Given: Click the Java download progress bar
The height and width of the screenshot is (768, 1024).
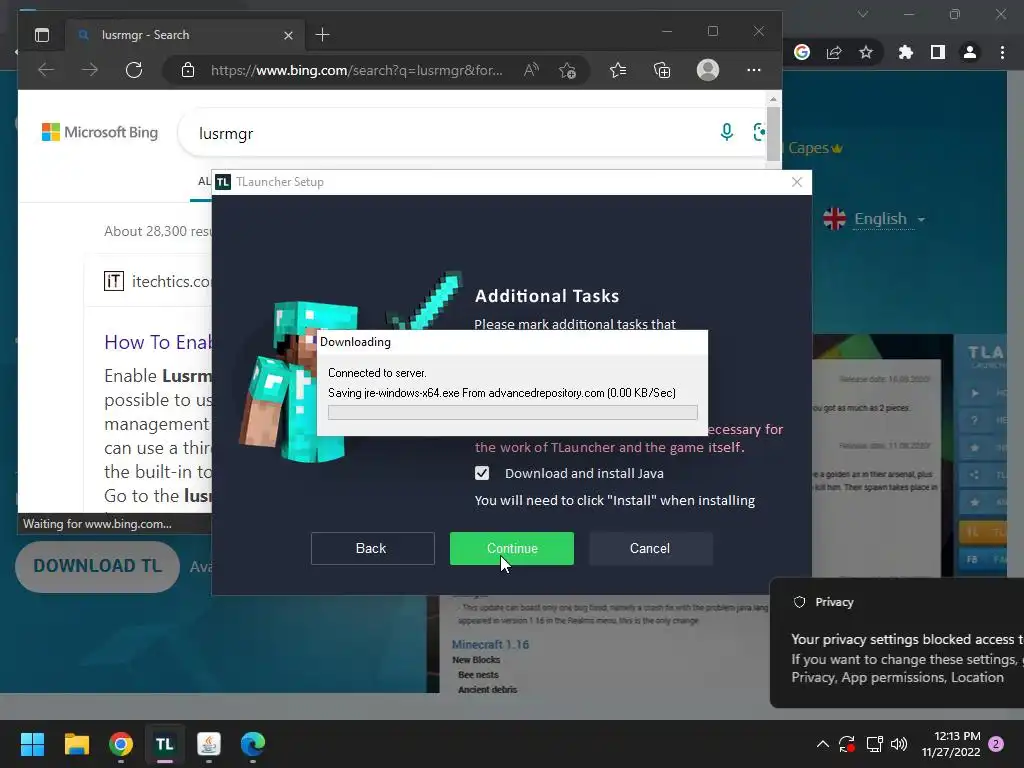Looking at the screenshot, I should 513,413.
